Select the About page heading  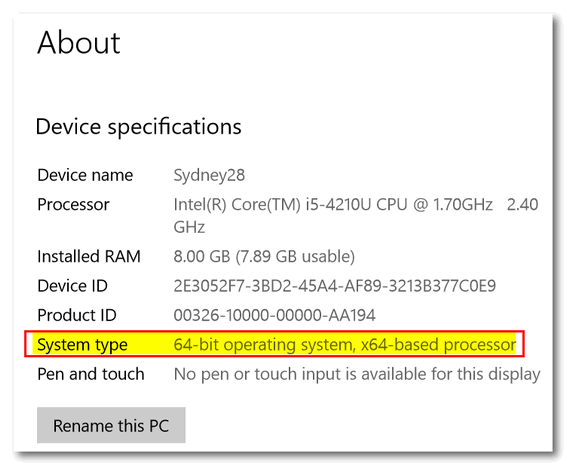[x=78, y=43]
